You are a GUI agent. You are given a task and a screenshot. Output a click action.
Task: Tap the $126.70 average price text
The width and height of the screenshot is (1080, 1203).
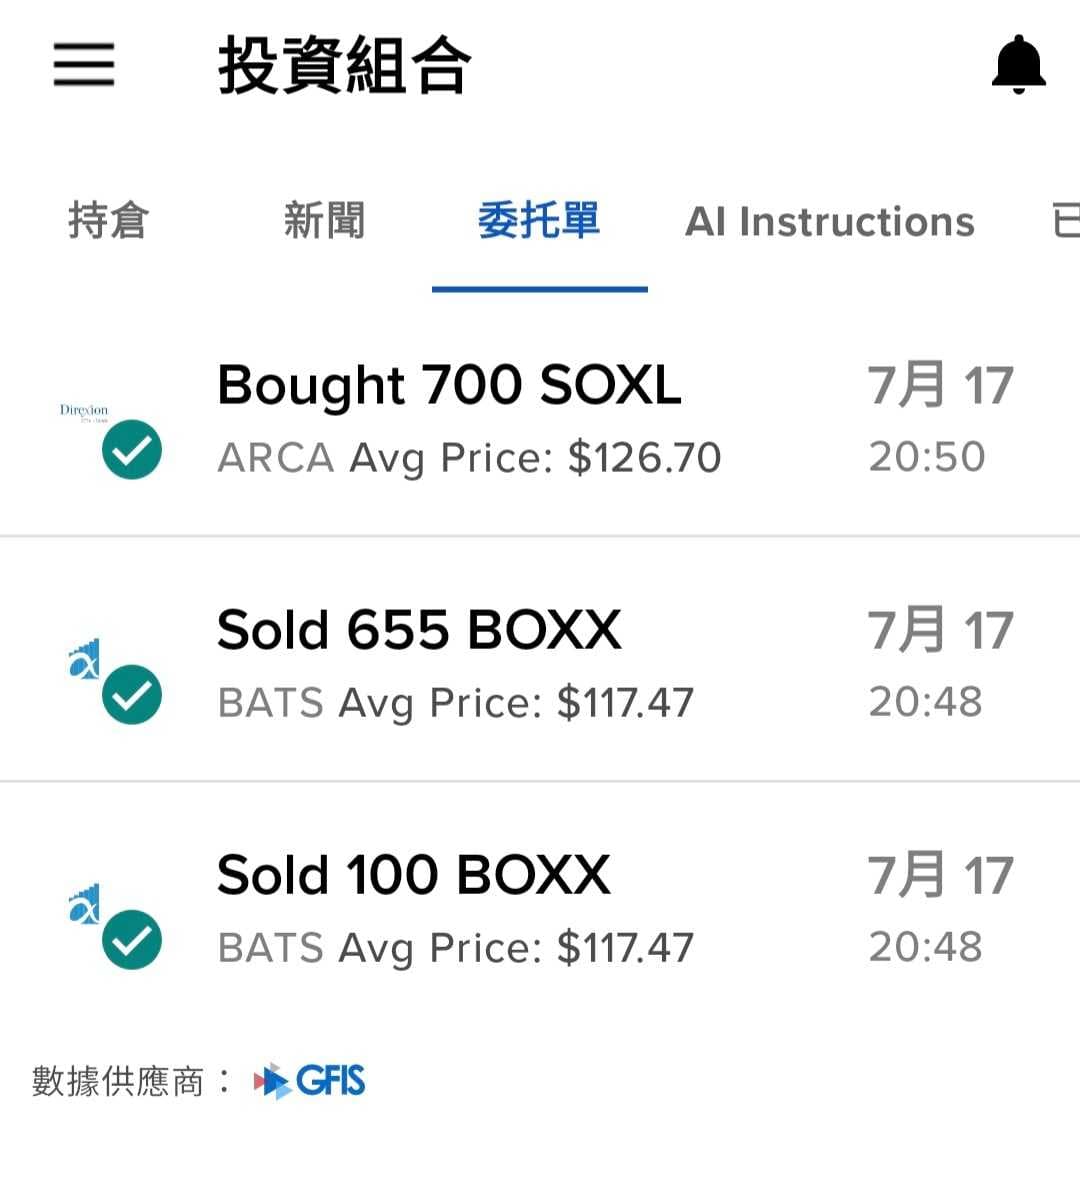coord(644,458)
